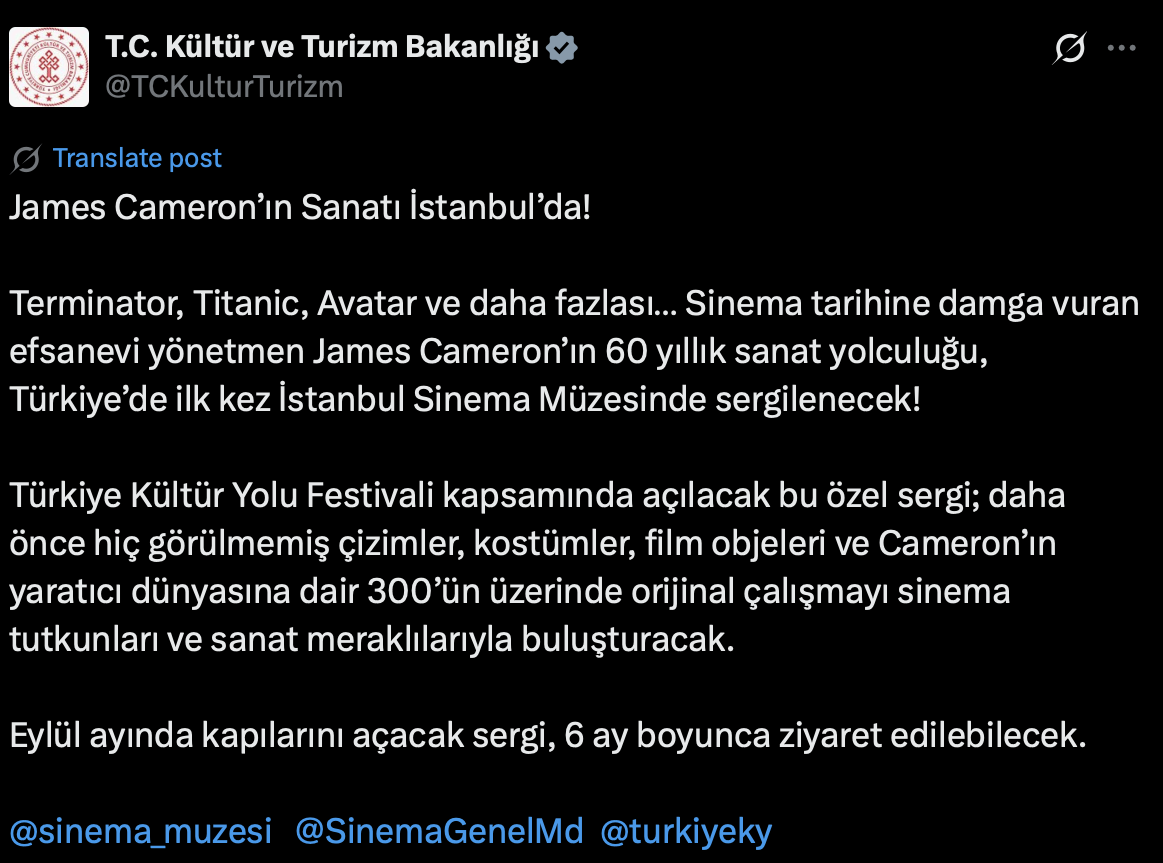This screenshot has height=863, width=1163.
Task: Go to the @turkiyeky mention
Action: [686, 832]
